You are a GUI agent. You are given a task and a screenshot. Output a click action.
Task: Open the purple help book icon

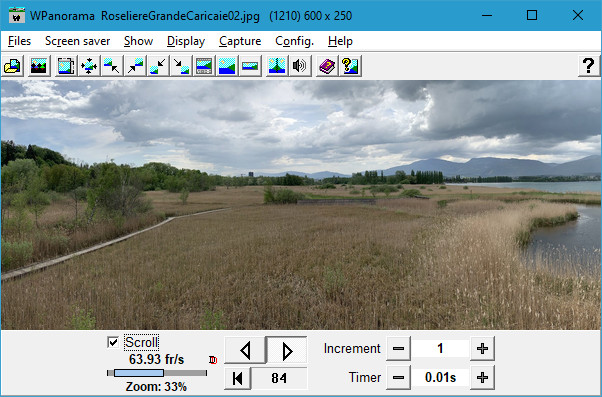(327, 66)
